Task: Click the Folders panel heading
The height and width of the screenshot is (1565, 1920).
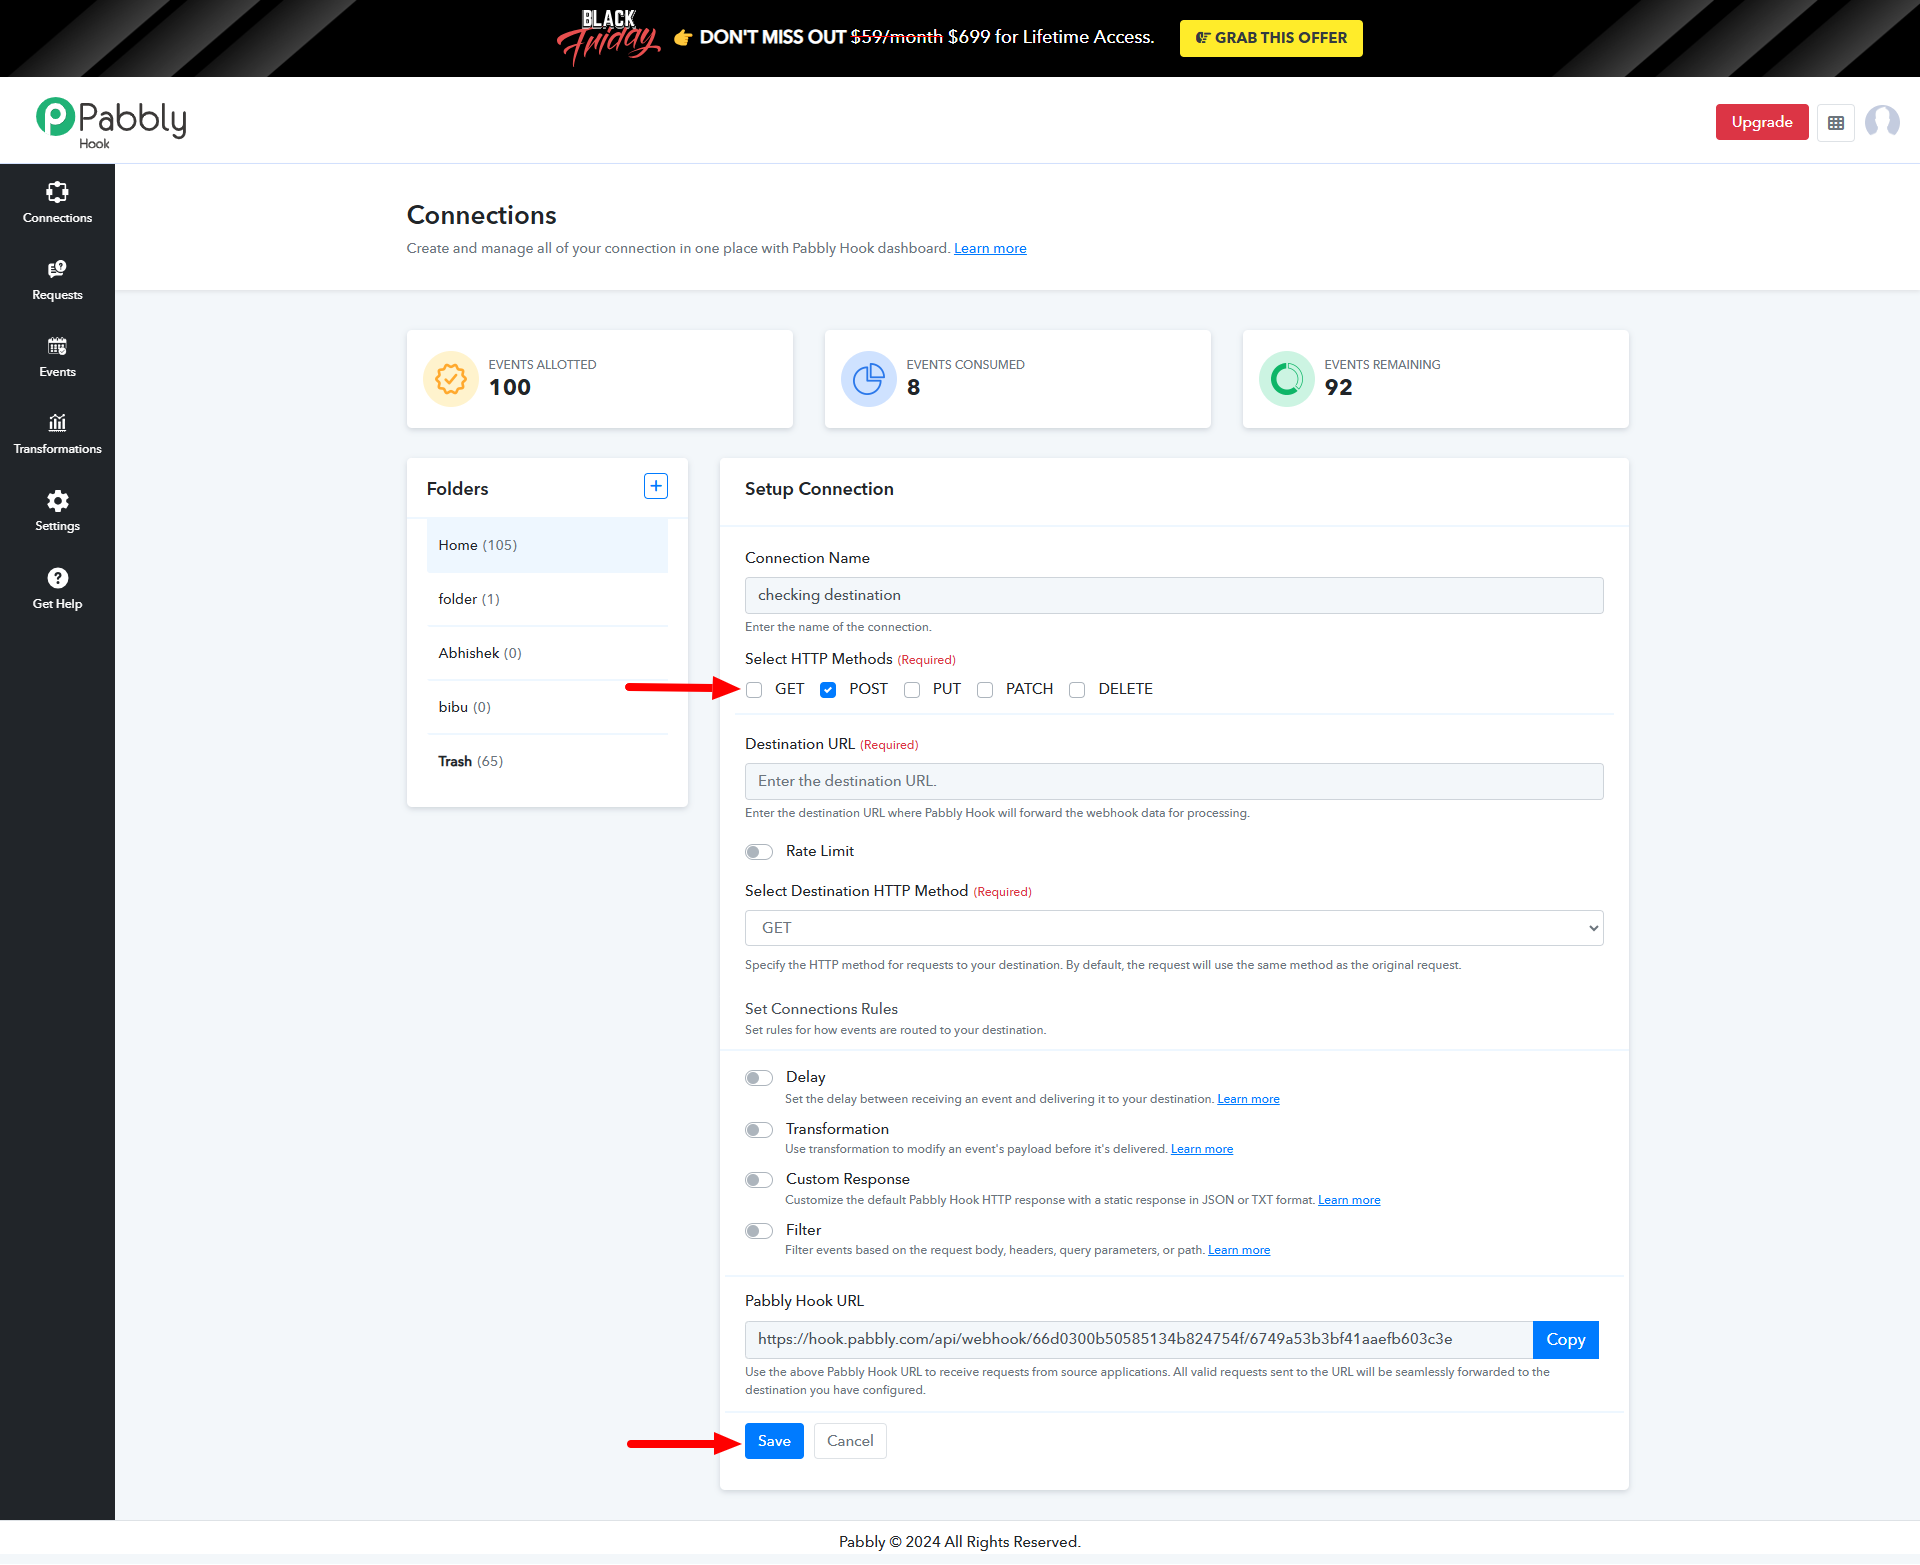Action: pyautogui.click(x=457, y=489)
